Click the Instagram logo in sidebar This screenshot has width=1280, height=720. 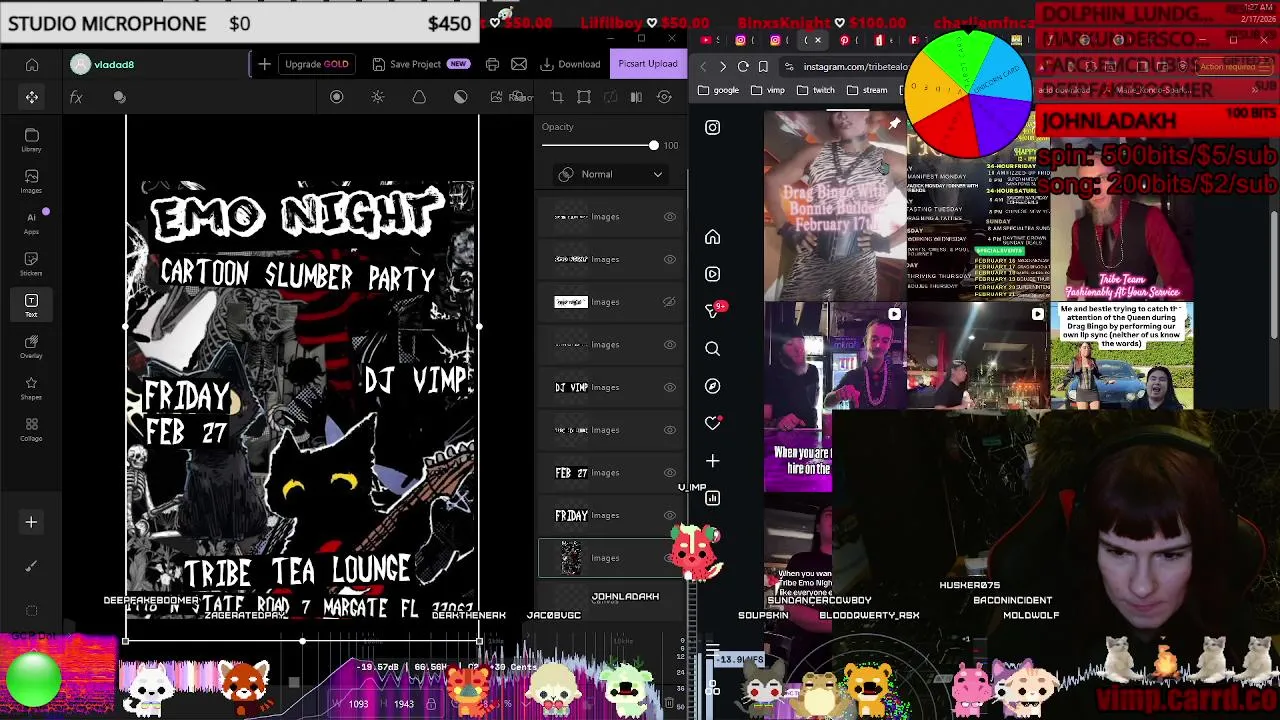pos(712,127)
